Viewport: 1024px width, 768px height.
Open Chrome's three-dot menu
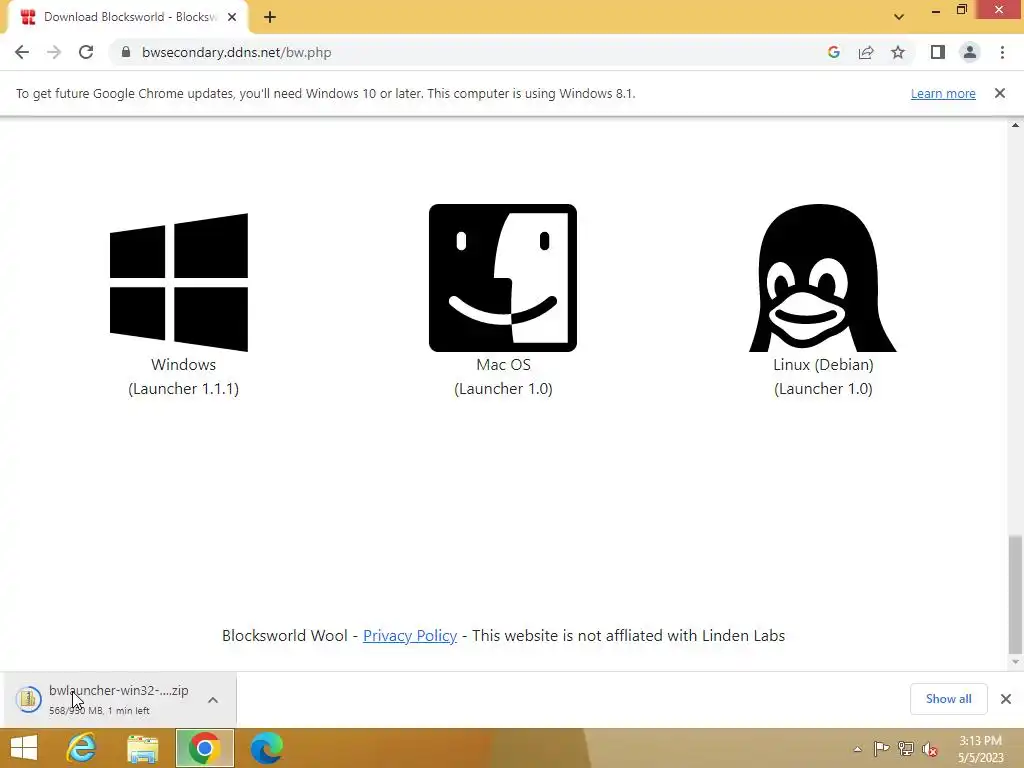[1002, 52]
